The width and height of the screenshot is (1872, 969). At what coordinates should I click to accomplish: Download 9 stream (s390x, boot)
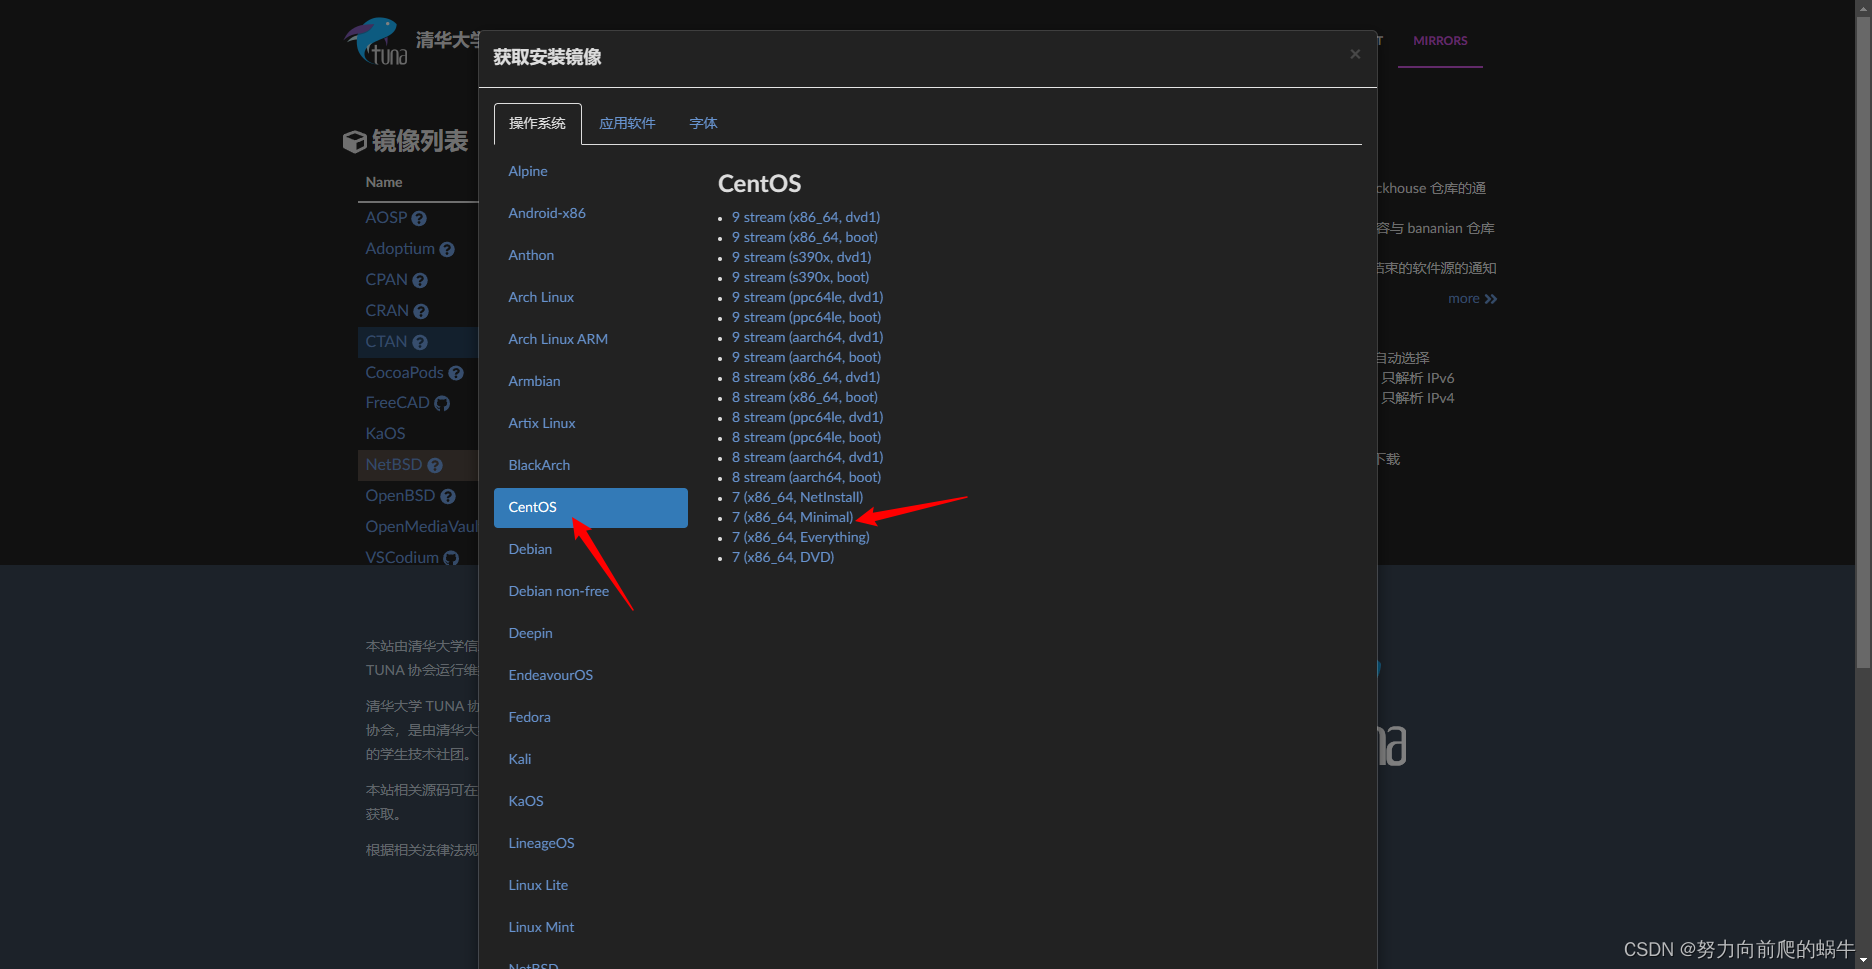(800, 277)
